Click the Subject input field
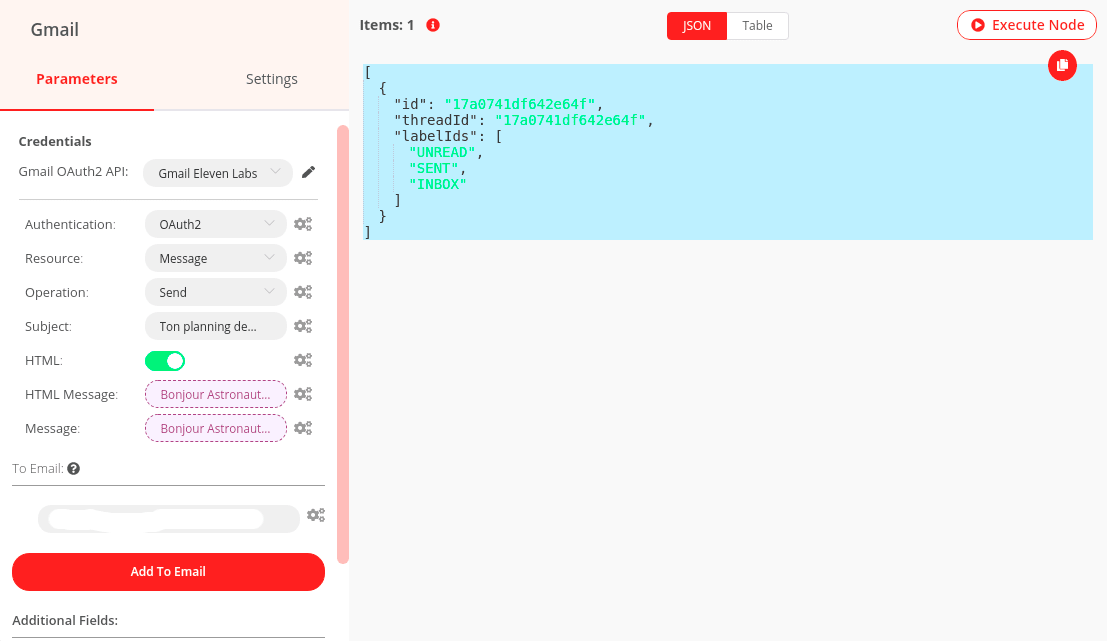Image resolution: width=1107 pixels, height=641 pixels. click(215, 326)
